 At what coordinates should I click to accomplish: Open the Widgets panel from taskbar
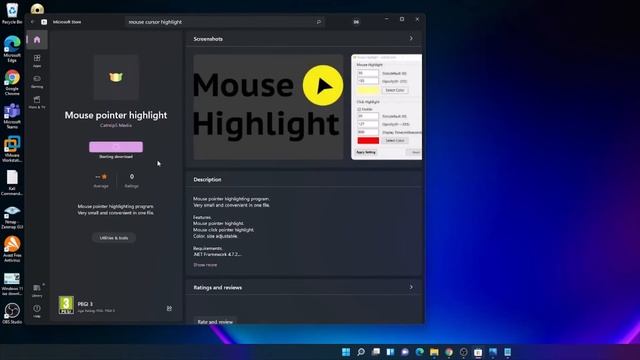[390, 352]
